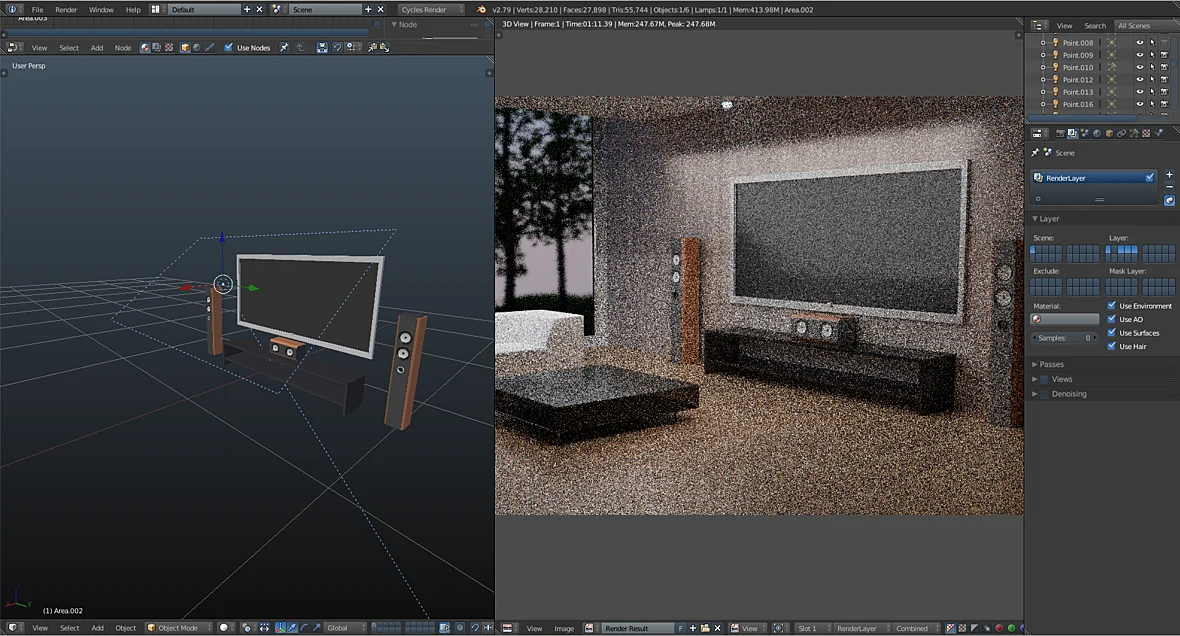The height and width of the screenshot is (636, 1180).
Task: Open the Render menu in top bar
Action: (66, 10)
